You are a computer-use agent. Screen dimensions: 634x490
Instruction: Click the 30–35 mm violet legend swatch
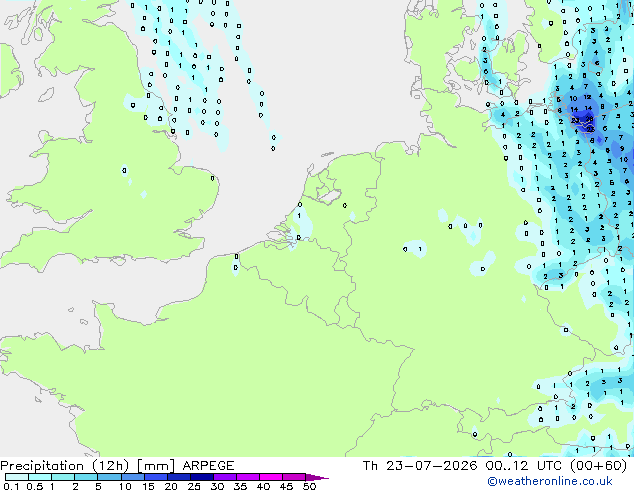click(225, 477)
